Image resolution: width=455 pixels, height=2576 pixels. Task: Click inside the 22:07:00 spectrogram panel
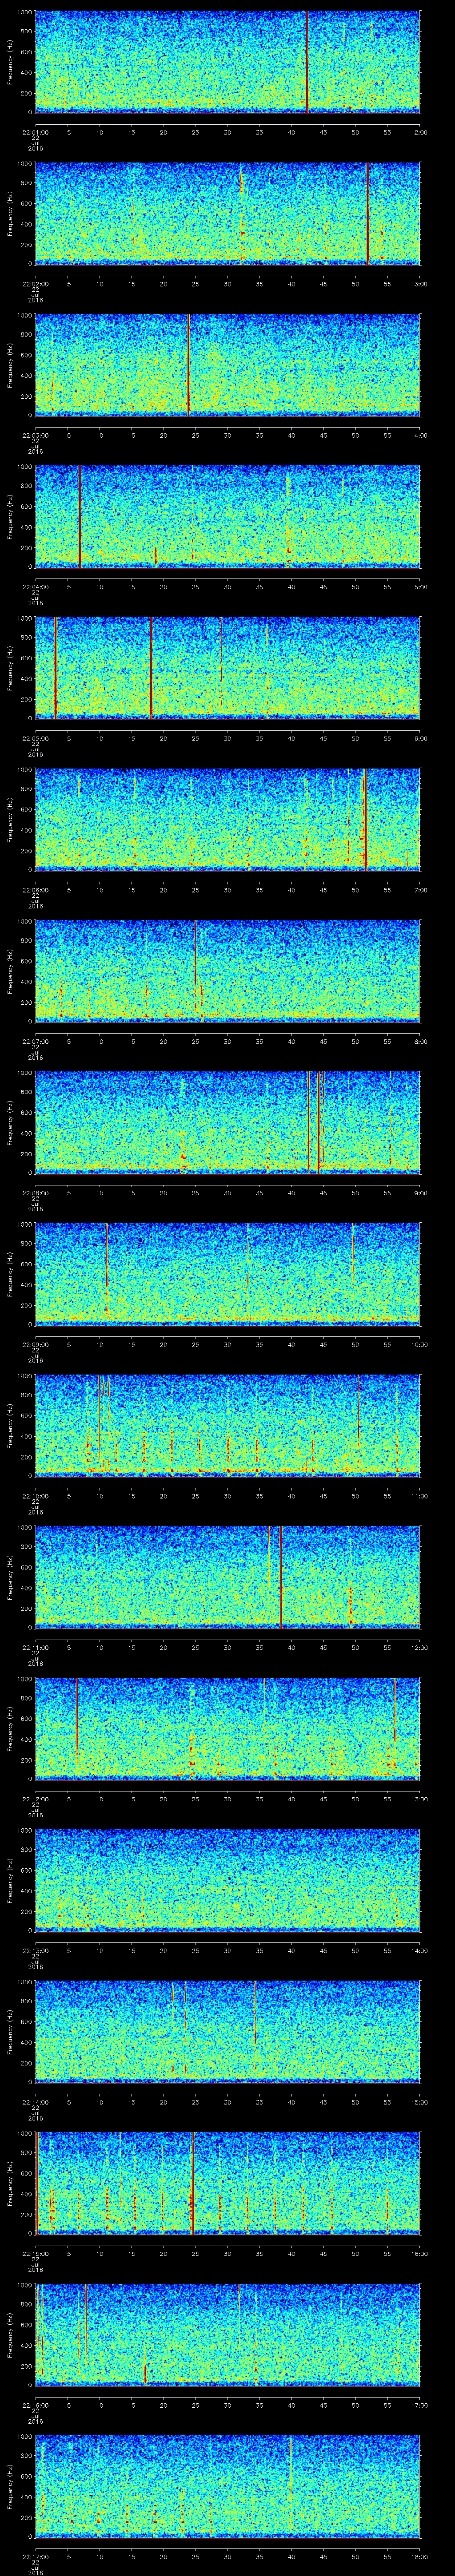(228, 971)
